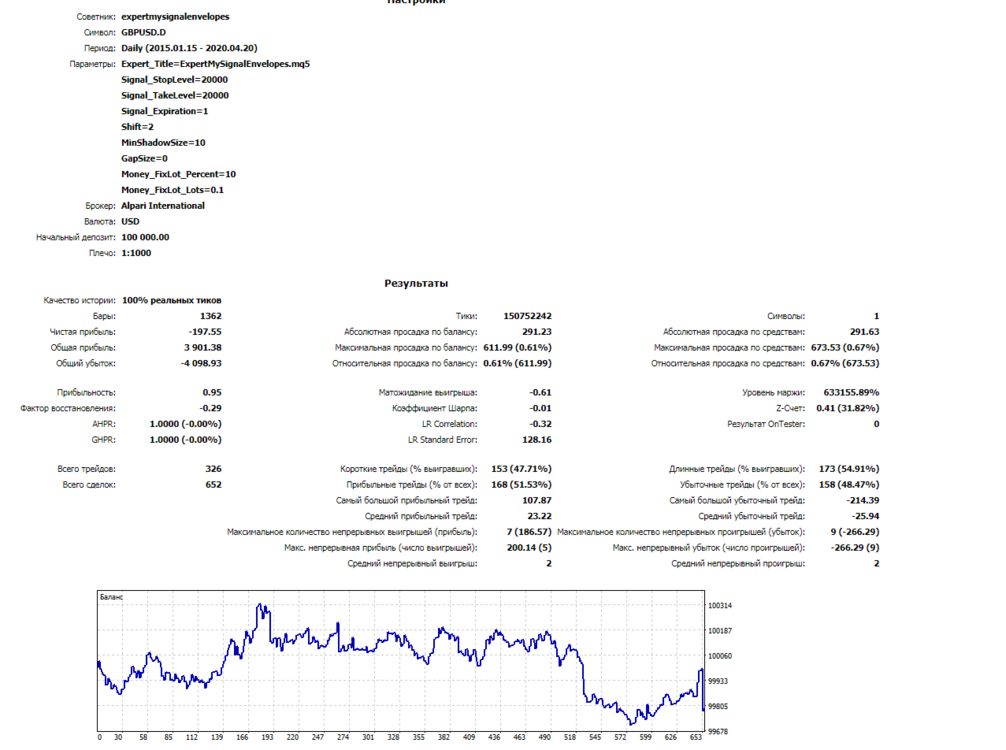Click the AHPR value 1.0000 (-0.00%)
Image resolution: width=1006 pixels, height=750 pixels.
click(x=185, y=424)
